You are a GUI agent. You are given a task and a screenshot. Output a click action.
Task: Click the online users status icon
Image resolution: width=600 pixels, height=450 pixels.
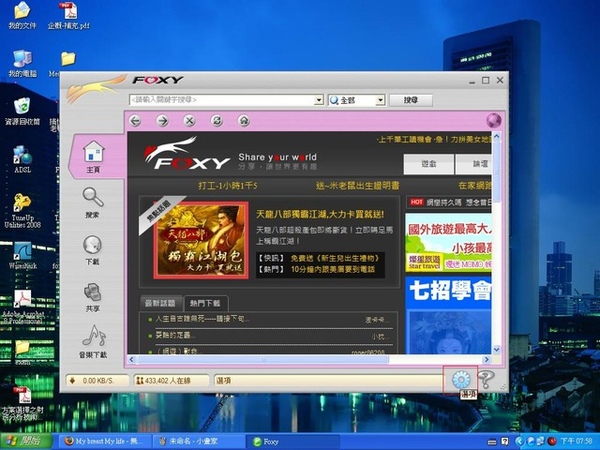click(x=140, y=380)
